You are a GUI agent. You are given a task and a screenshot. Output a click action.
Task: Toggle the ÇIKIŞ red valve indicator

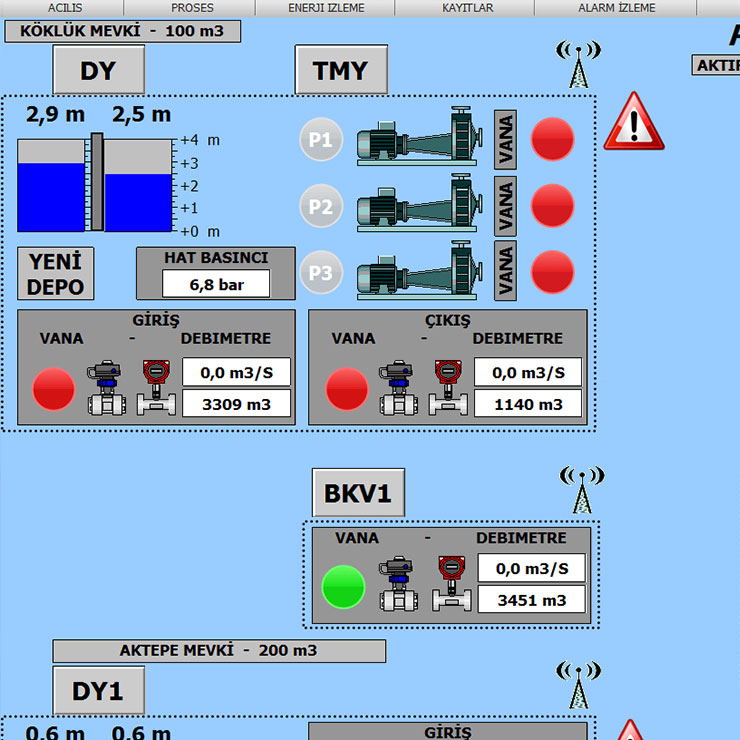click(346, 389)
